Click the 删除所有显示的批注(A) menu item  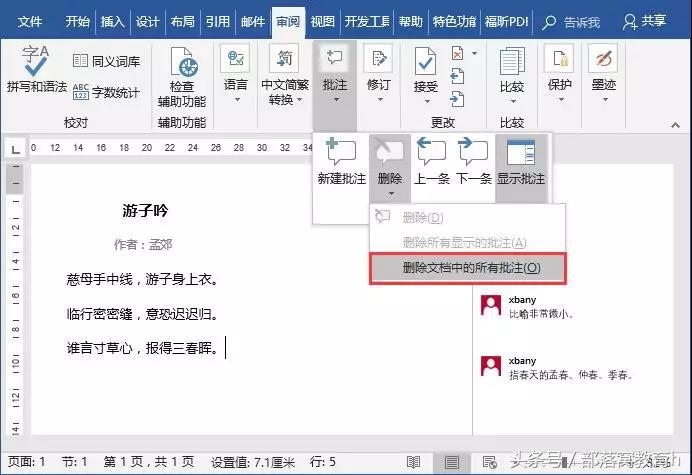(468, 242)
